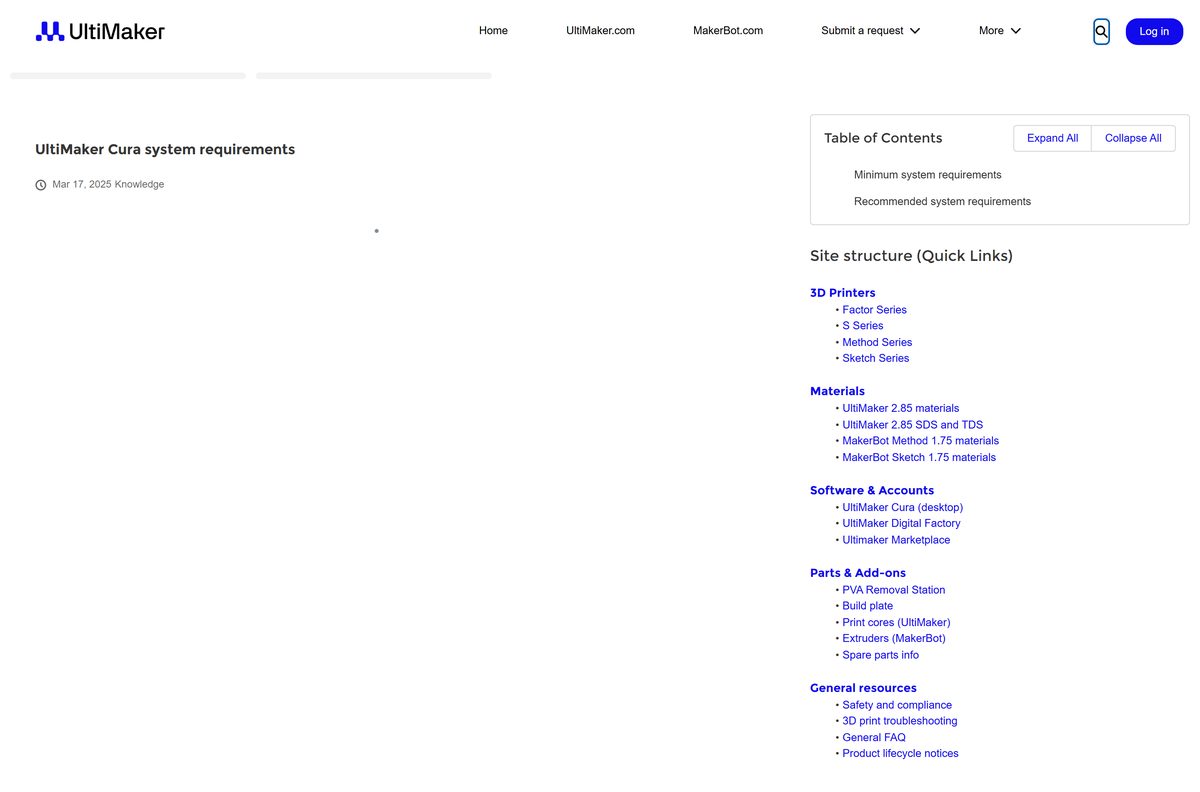This screenshot has height=792, width=1200.
Task: Open S Series link
Action: pyautogui.click(x=862, y=326)
